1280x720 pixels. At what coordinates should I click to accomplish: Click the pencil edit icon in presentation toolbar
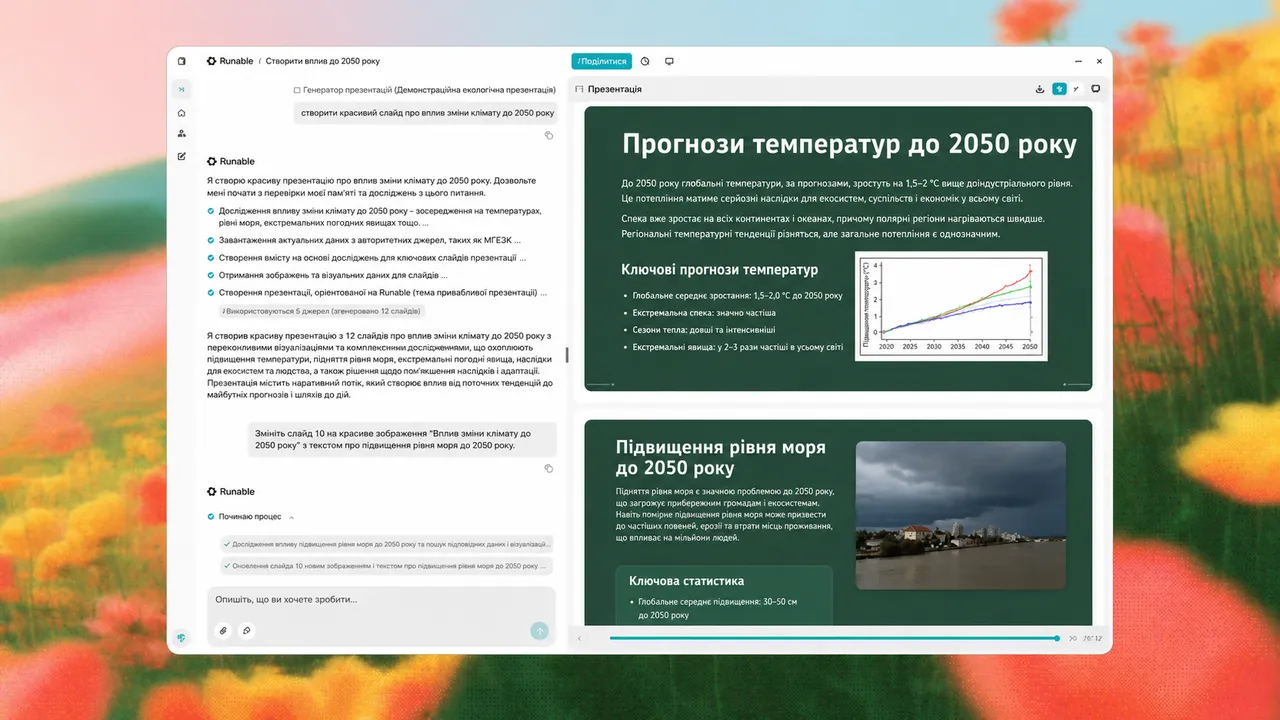[x=1077, y=89]
